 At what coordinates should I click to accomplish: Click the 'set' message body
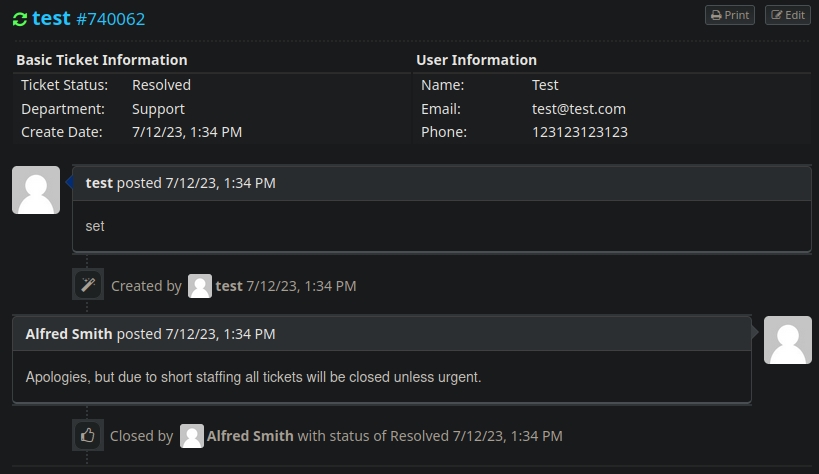pos(95,226)
